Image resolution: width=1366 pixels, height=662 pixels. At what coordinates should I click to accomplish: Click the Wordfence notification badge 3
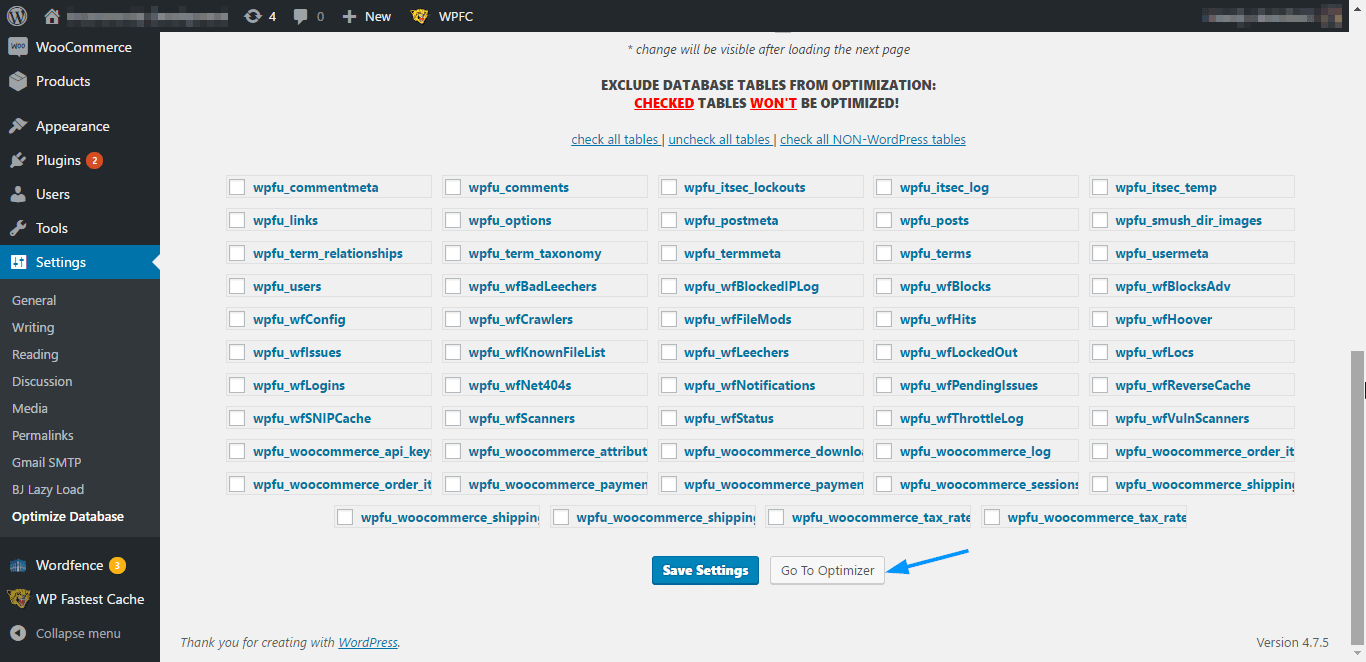click(x=118, y=565)
